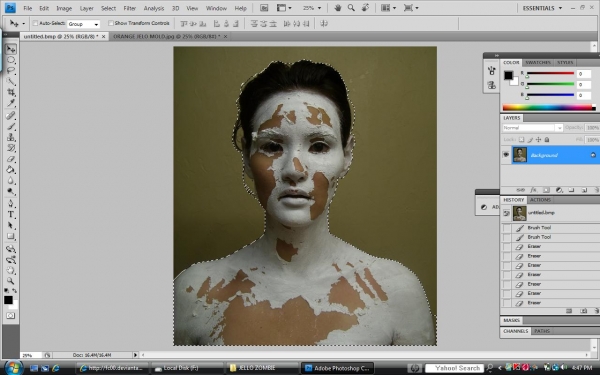The image size is (600, 375).
Task: Launch Bridge from the application bar
Action: (x=264, y=8)
